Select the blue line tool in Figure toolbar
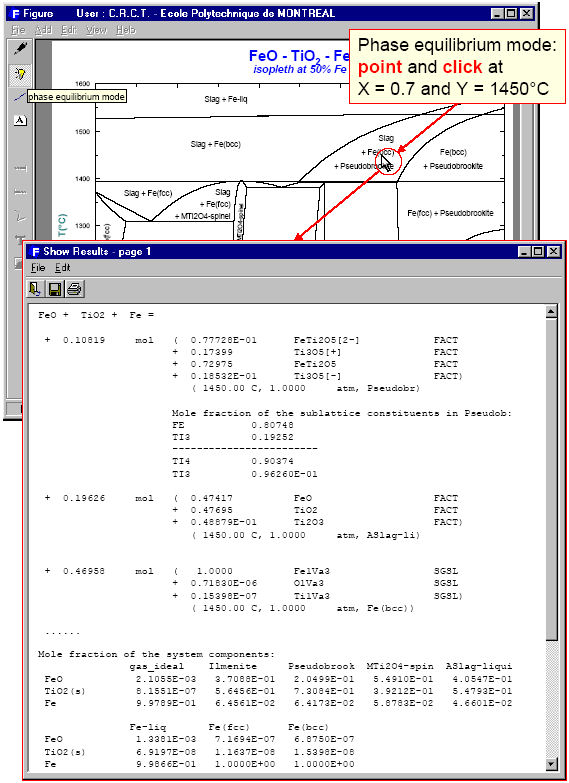Screen dimensions: 569x783 (20, 97)
